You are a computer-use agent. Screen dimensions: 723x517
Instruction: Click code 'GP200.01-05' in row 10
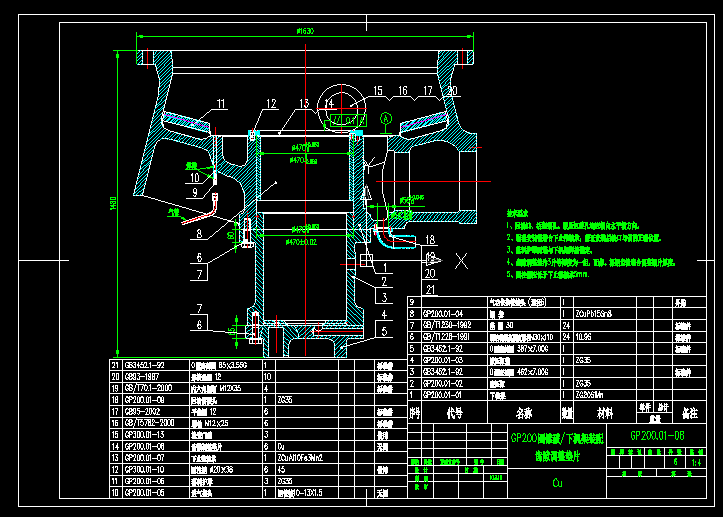144,493
